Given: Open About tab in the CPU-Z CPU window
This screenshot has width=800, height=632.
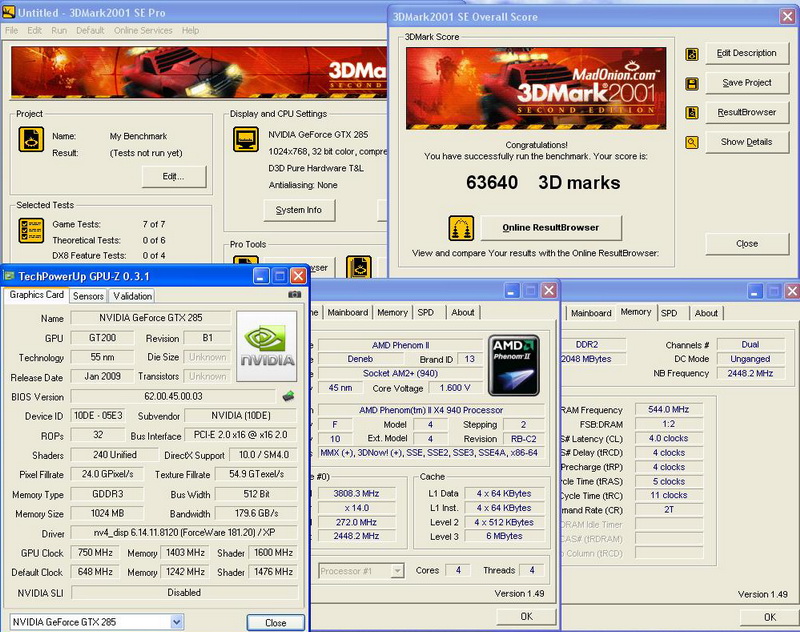Looking at the screenshot, I should point(463,313).
